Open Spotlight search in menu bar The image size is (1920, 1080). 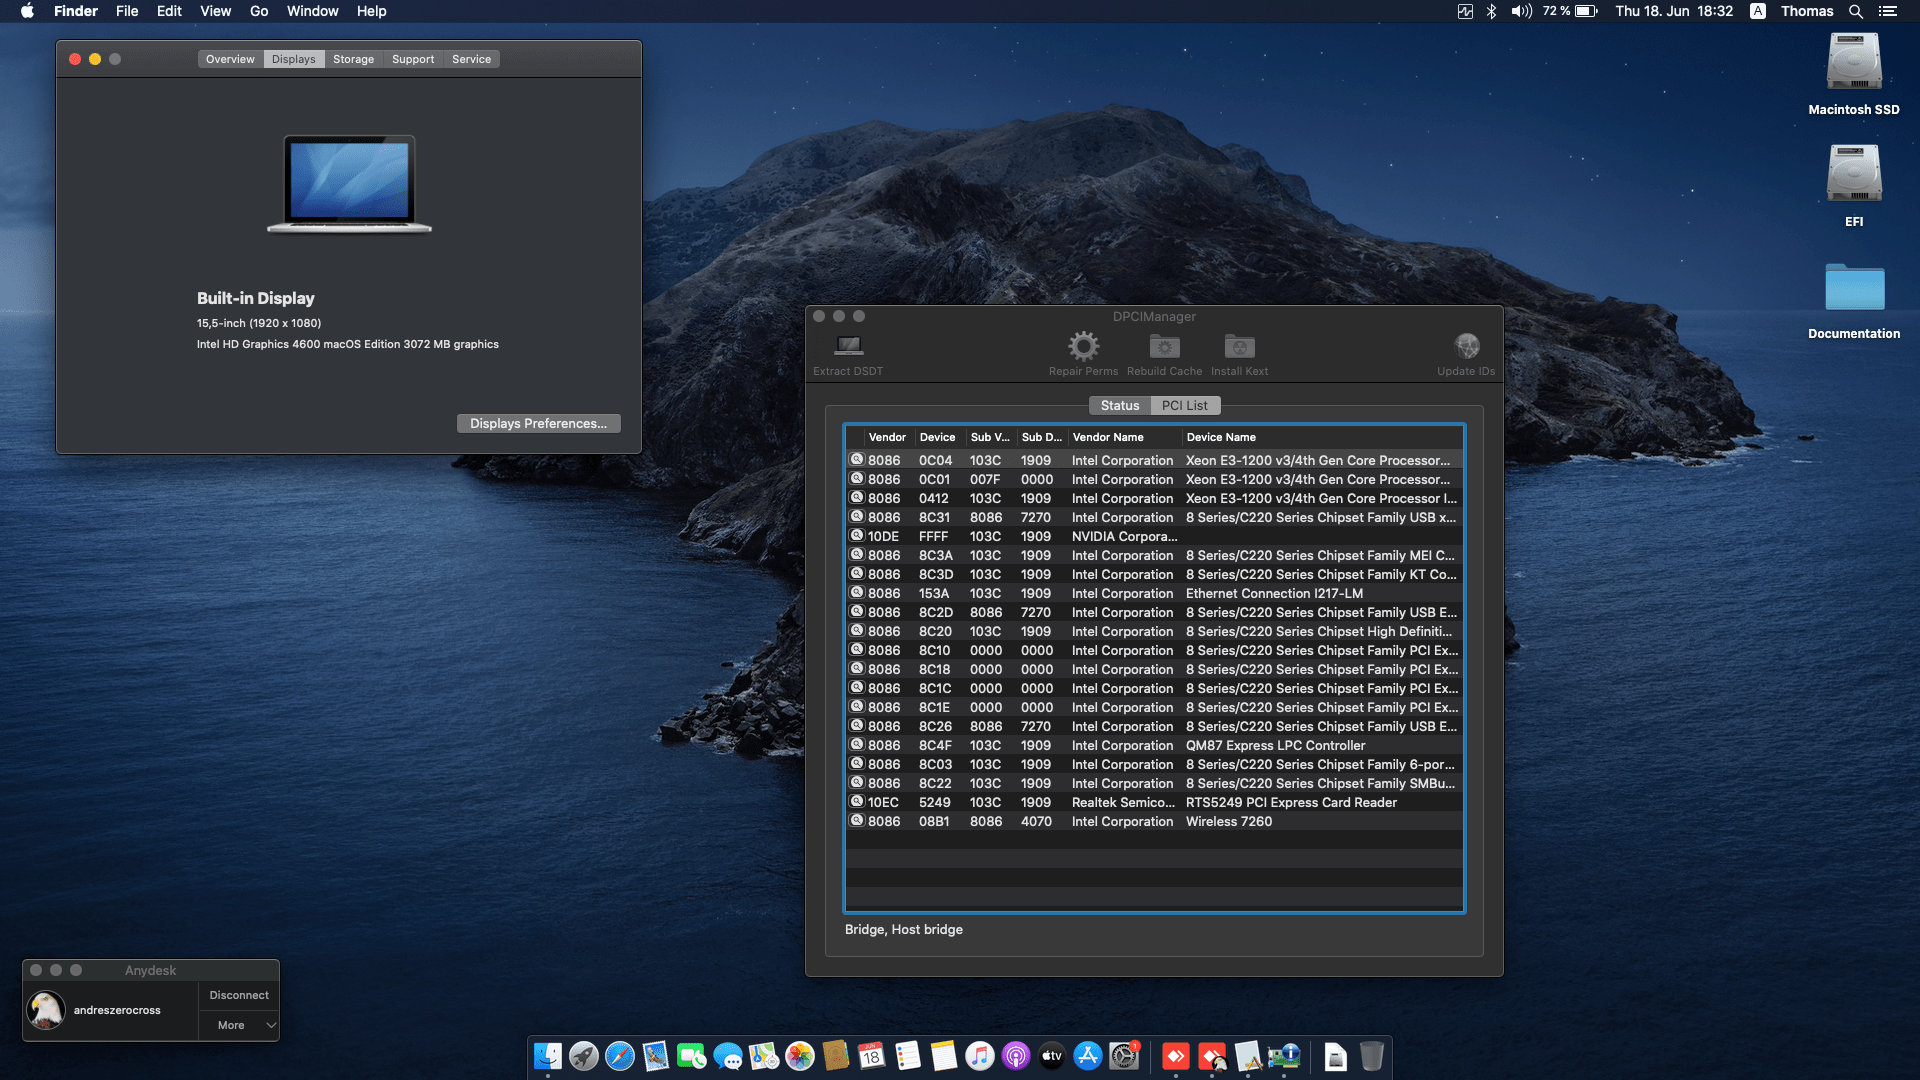click(1855, 11)
